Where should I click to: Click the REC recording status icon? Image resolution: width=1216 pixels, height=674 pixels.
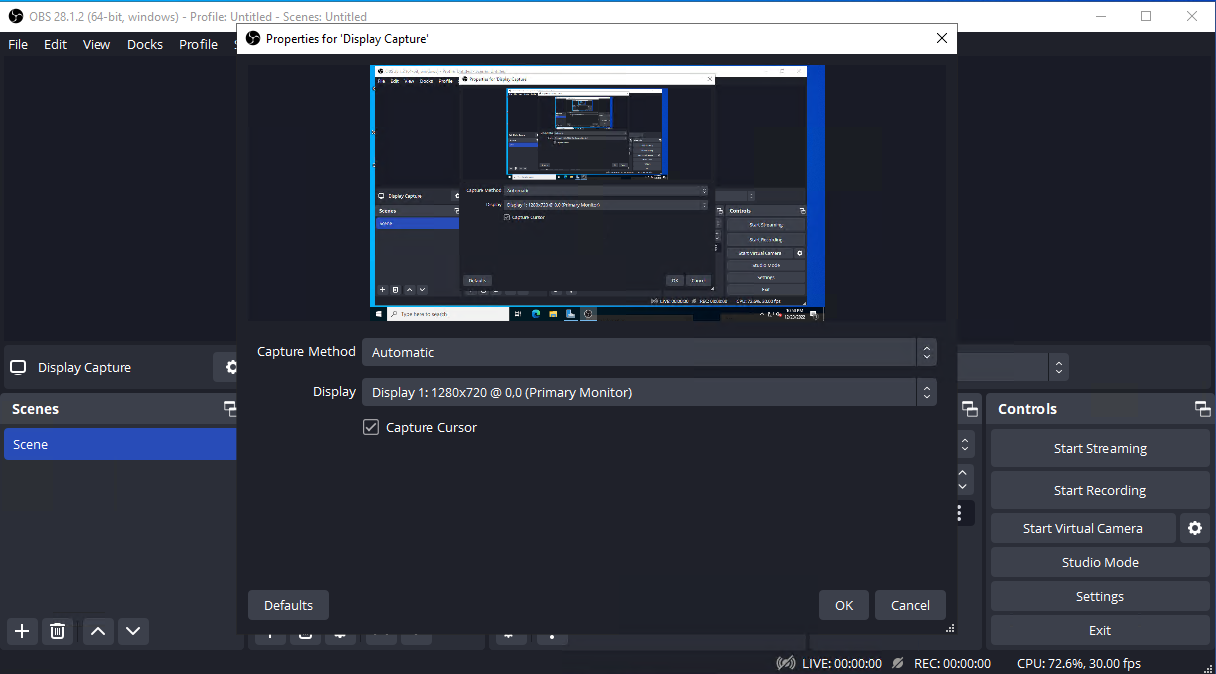(x=898, y=663)
